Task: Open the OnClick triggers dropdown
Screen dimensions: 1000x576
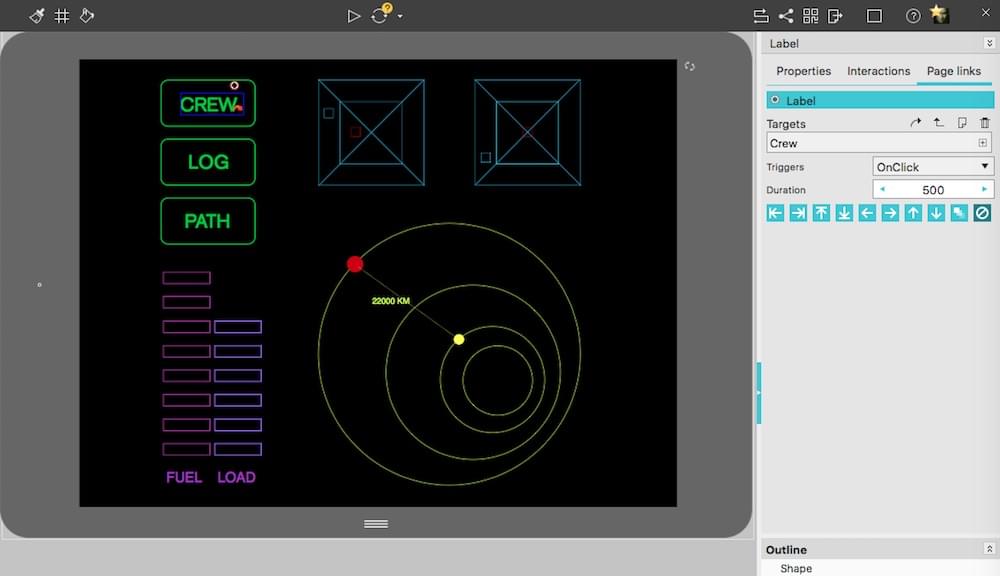Action: tap(932, 166)
